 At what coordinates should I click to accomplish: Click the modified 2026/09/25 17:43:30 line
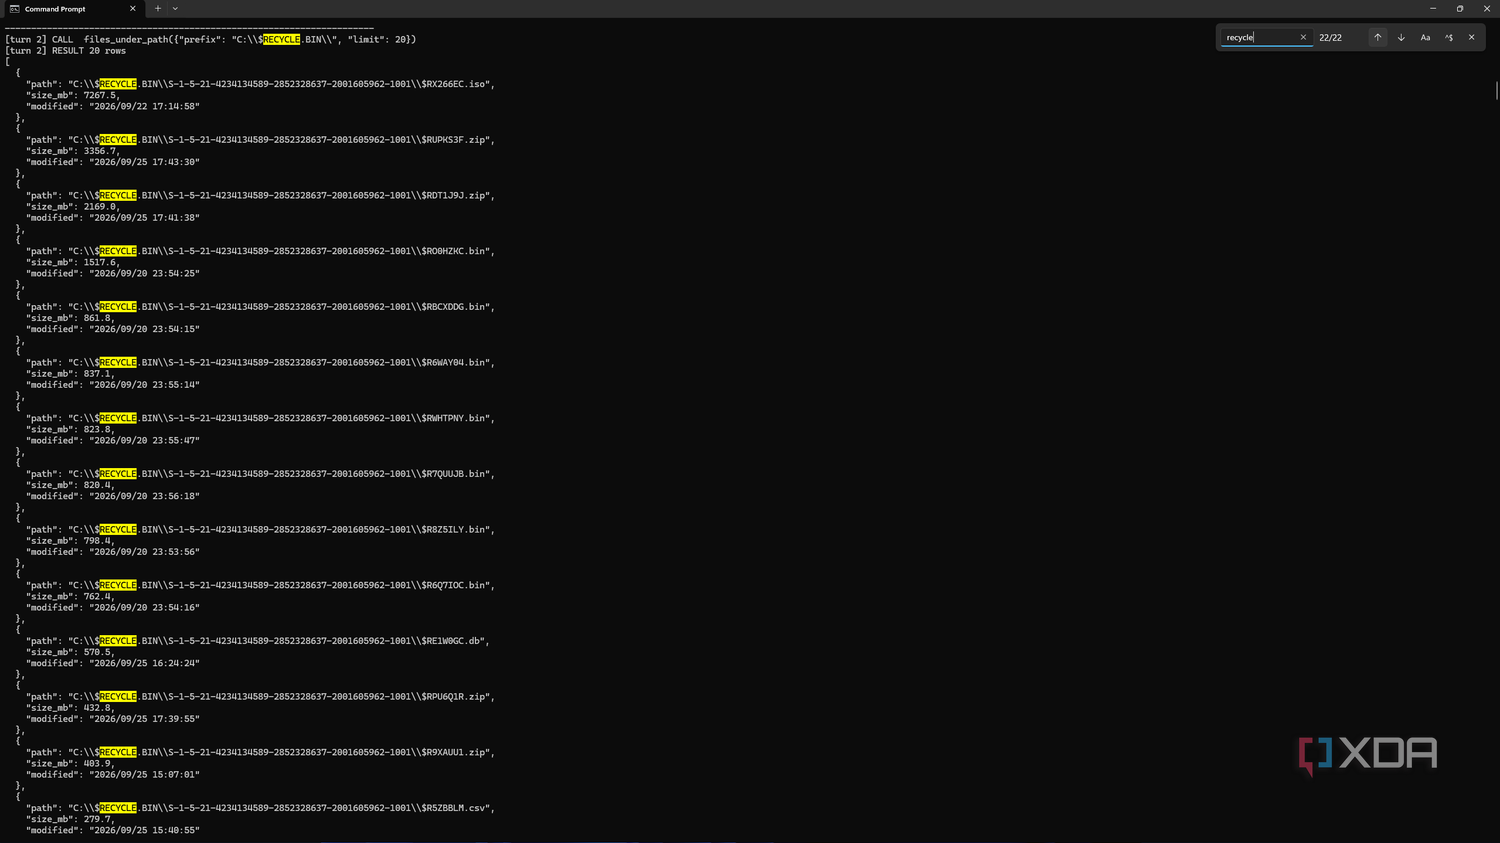click(113, 162)
